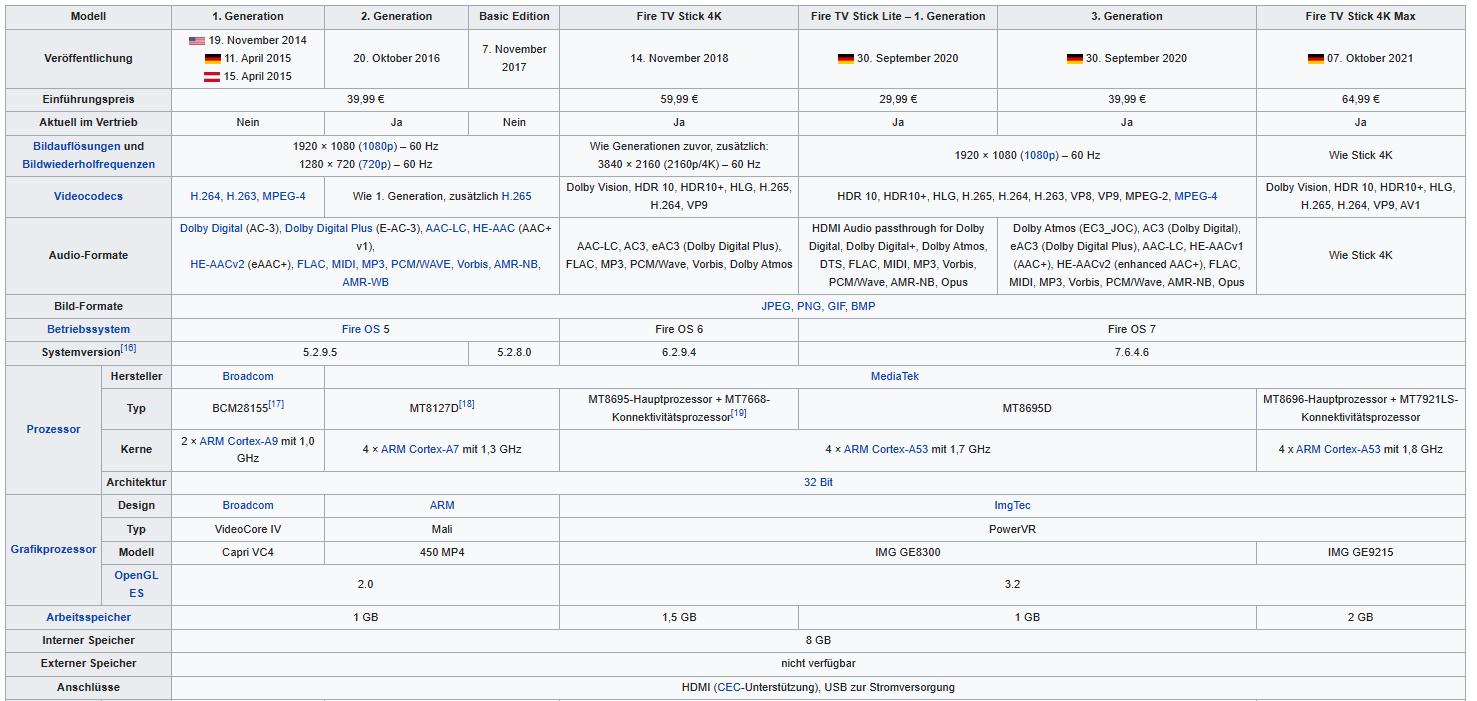Open the Bildwiederholfrequenzen link
The height and width of the screenshot is (701, 1477).
coord(88,164)
